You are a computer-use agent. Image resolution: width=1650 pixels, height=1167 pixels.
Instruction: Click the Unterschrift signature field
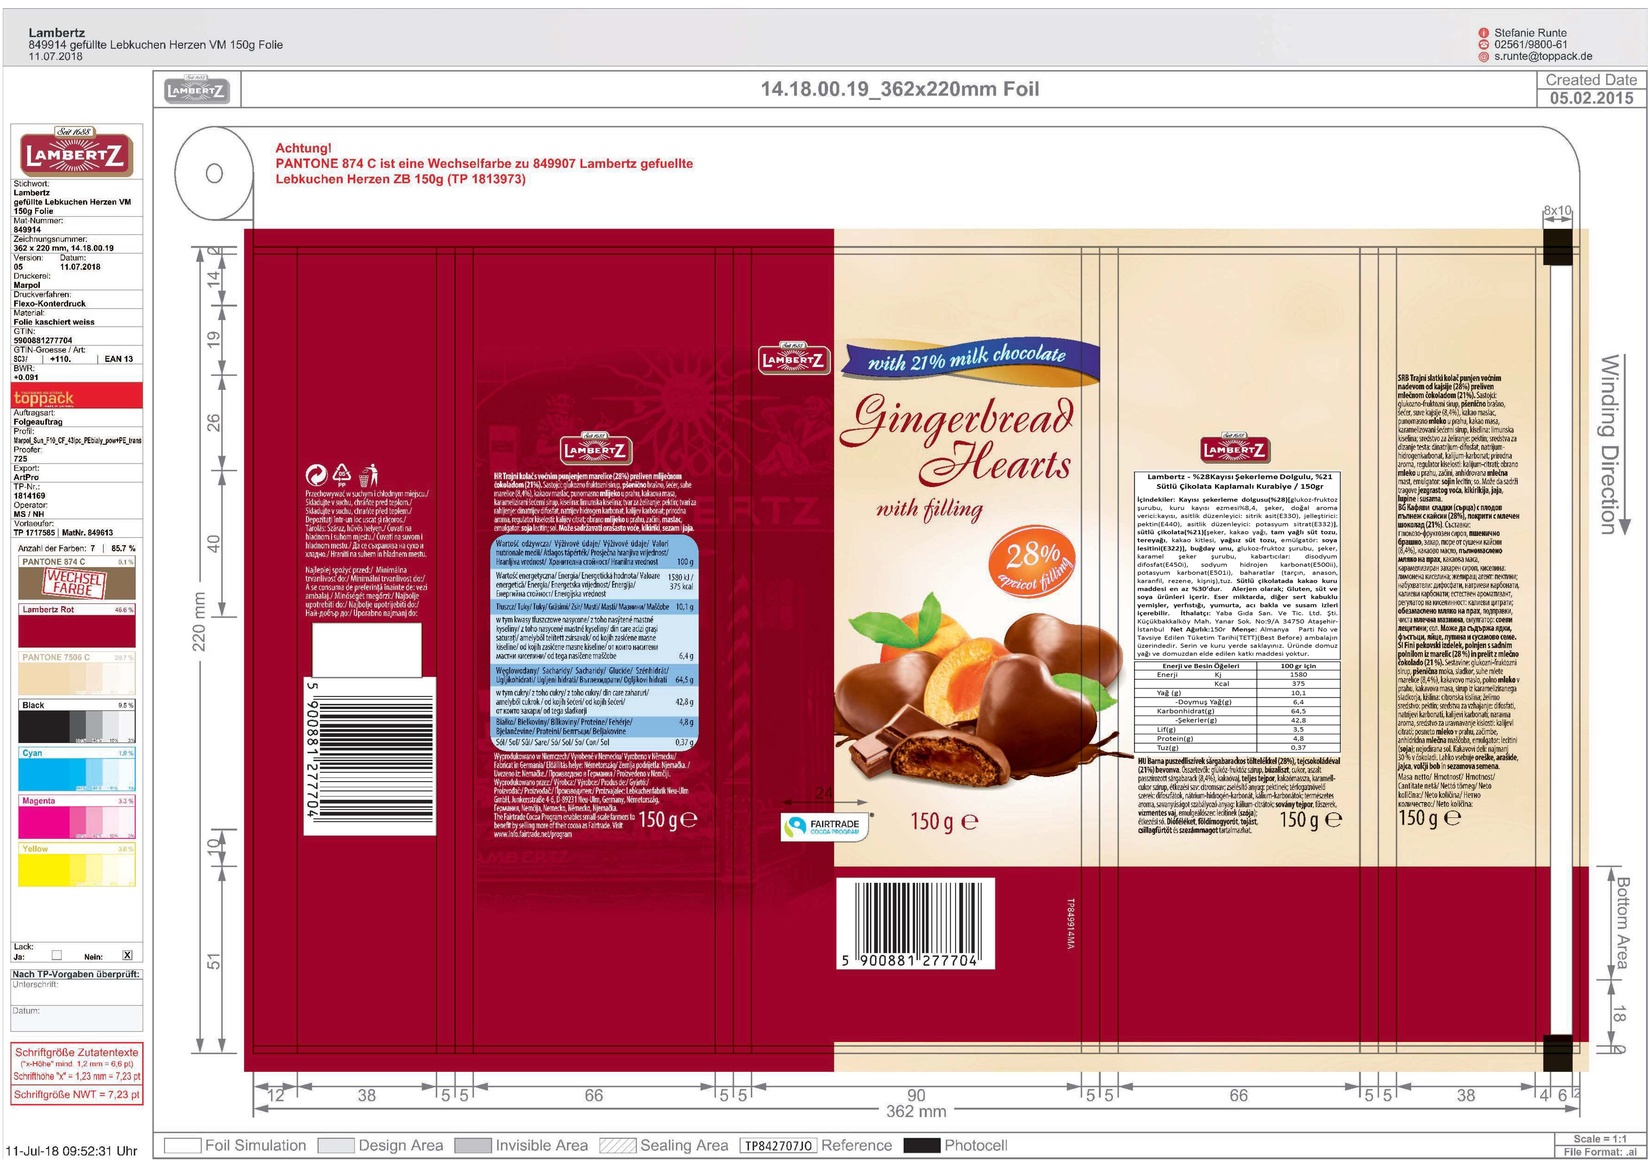[x=77, y=993]
